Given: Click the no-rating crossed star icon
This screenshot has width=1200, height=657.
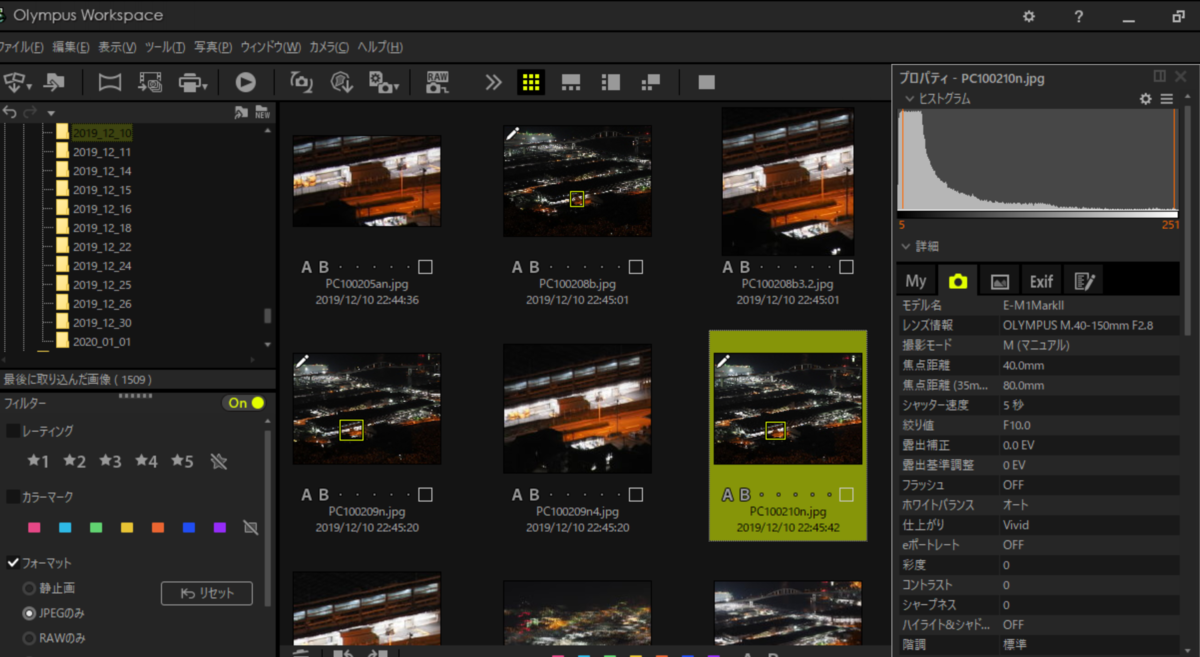Looking at the screenshot, I should [220, 461].
